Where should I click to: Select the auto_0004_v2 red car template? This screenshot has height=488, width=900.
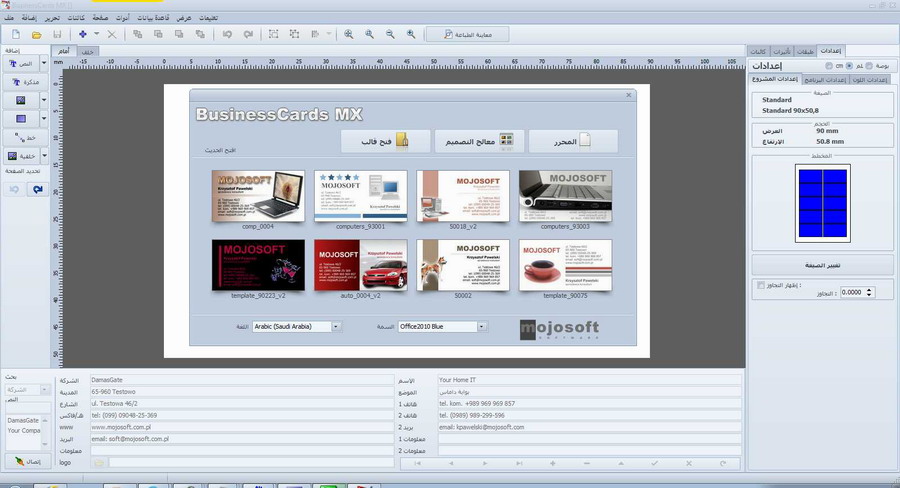coord(360,265)
